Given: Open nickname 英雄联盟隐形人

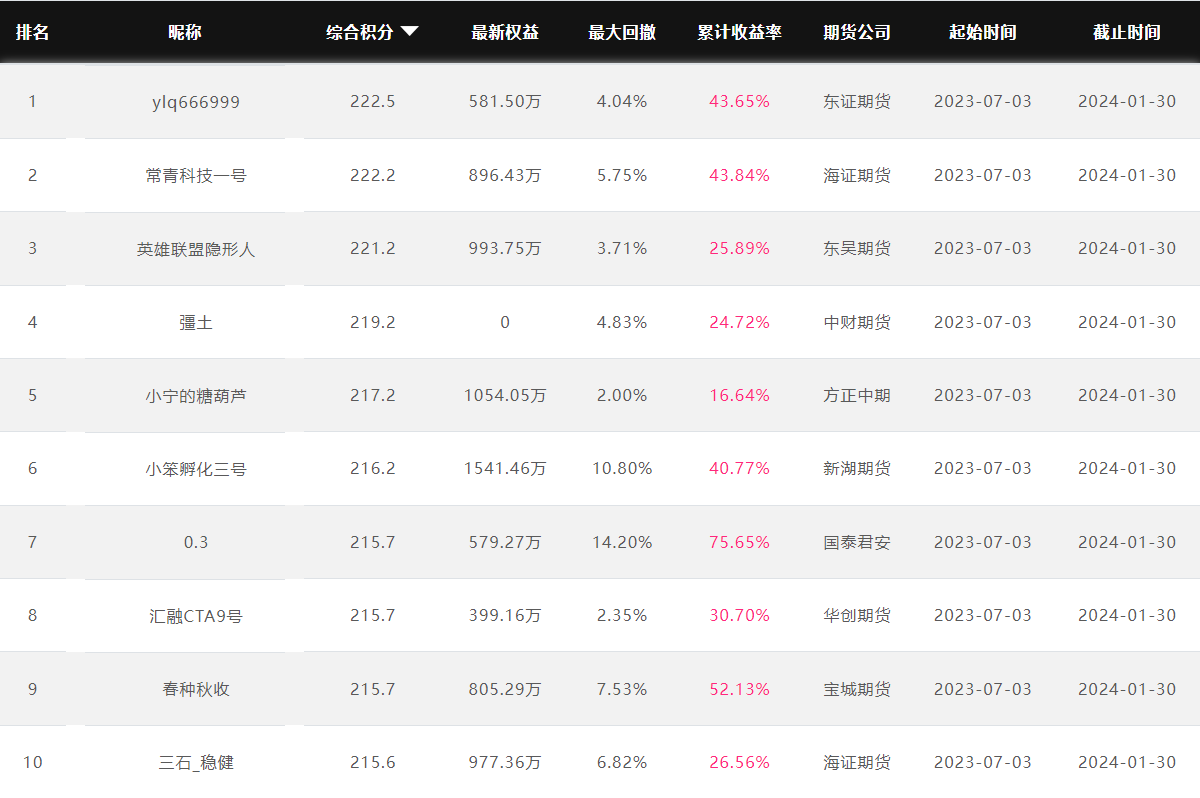Looking at the screenshot, I should coord(196,249).
